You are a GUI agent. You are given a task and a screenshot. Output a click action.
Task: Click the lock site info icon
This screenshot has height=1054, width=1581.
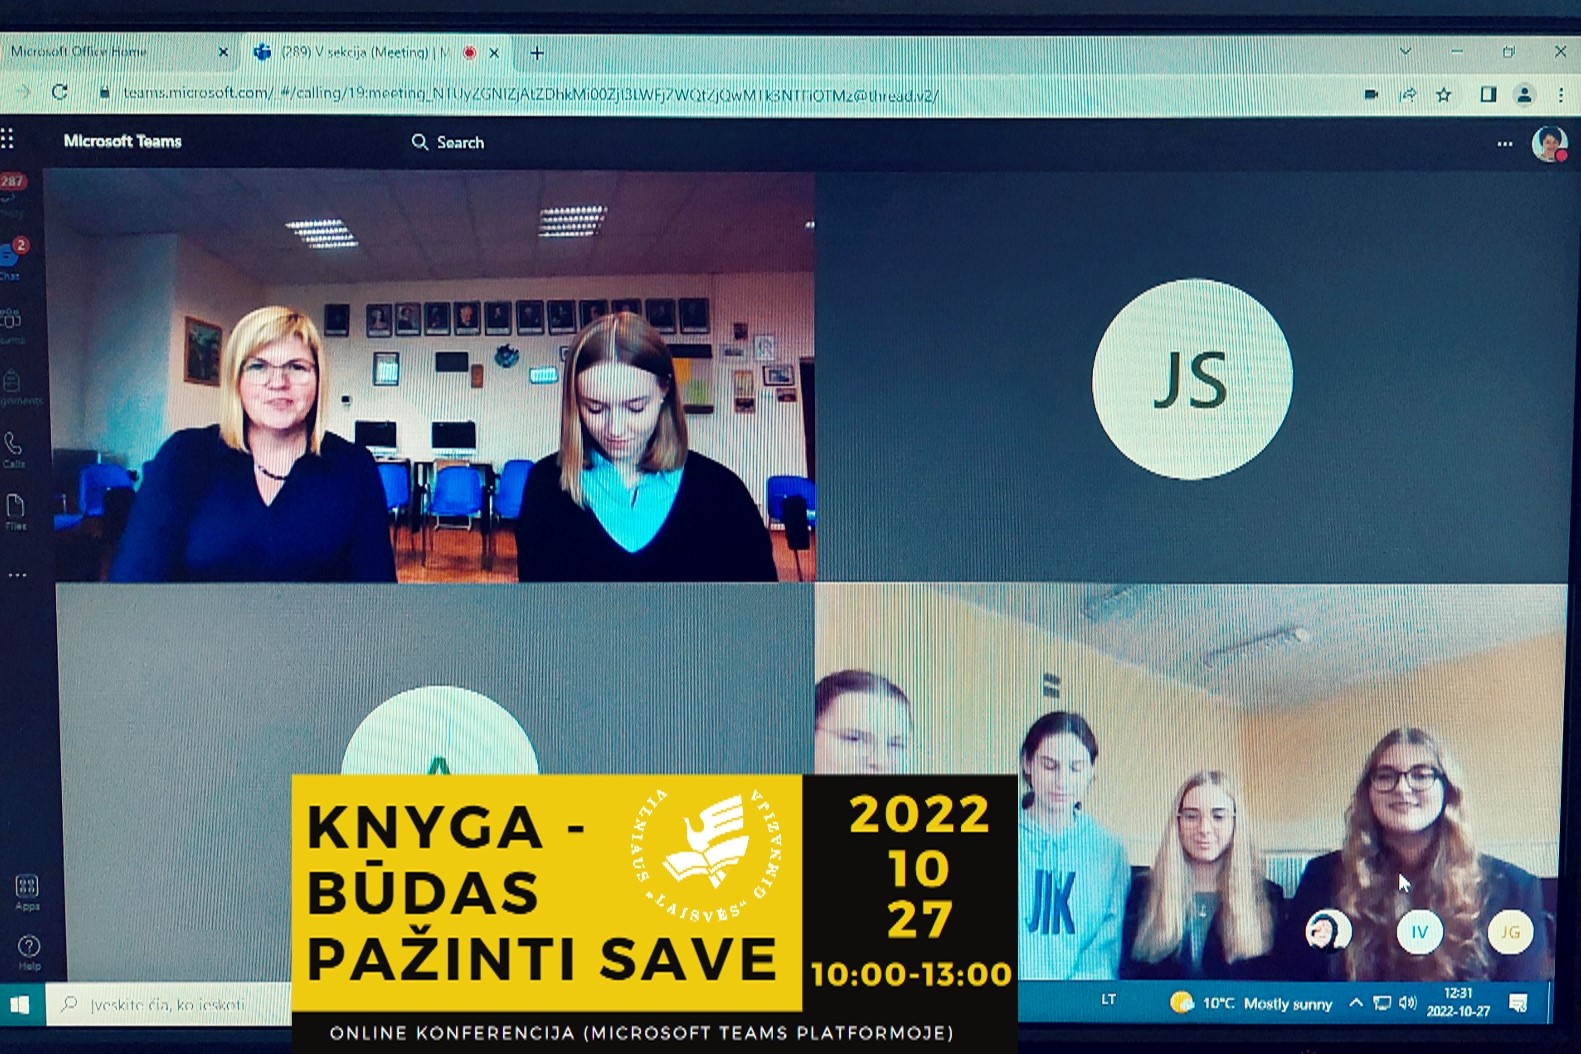(x=104, y=93)
